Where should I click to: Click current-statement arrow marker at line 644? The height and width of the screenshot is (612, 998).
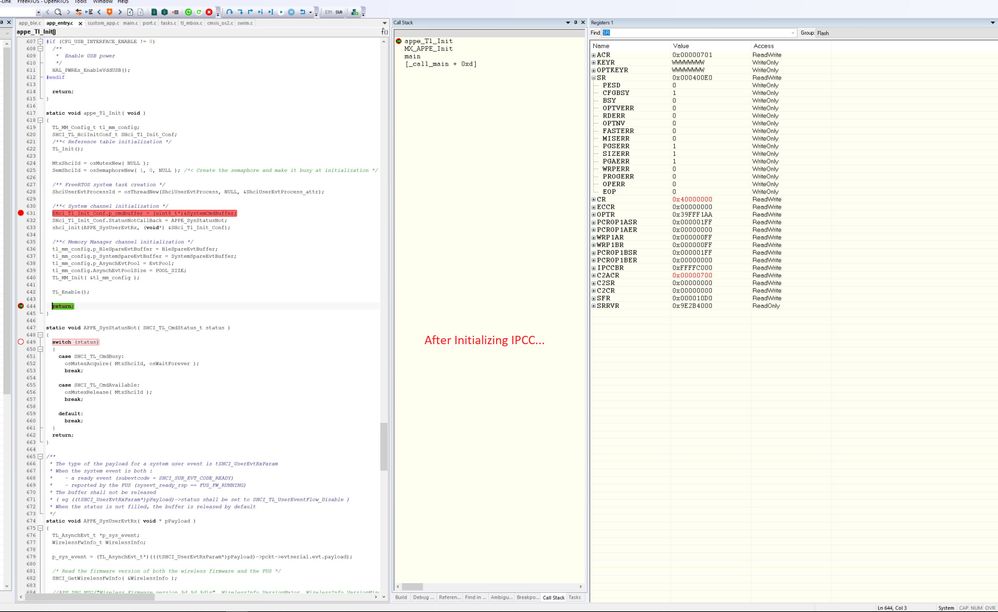tap(20, 306)
